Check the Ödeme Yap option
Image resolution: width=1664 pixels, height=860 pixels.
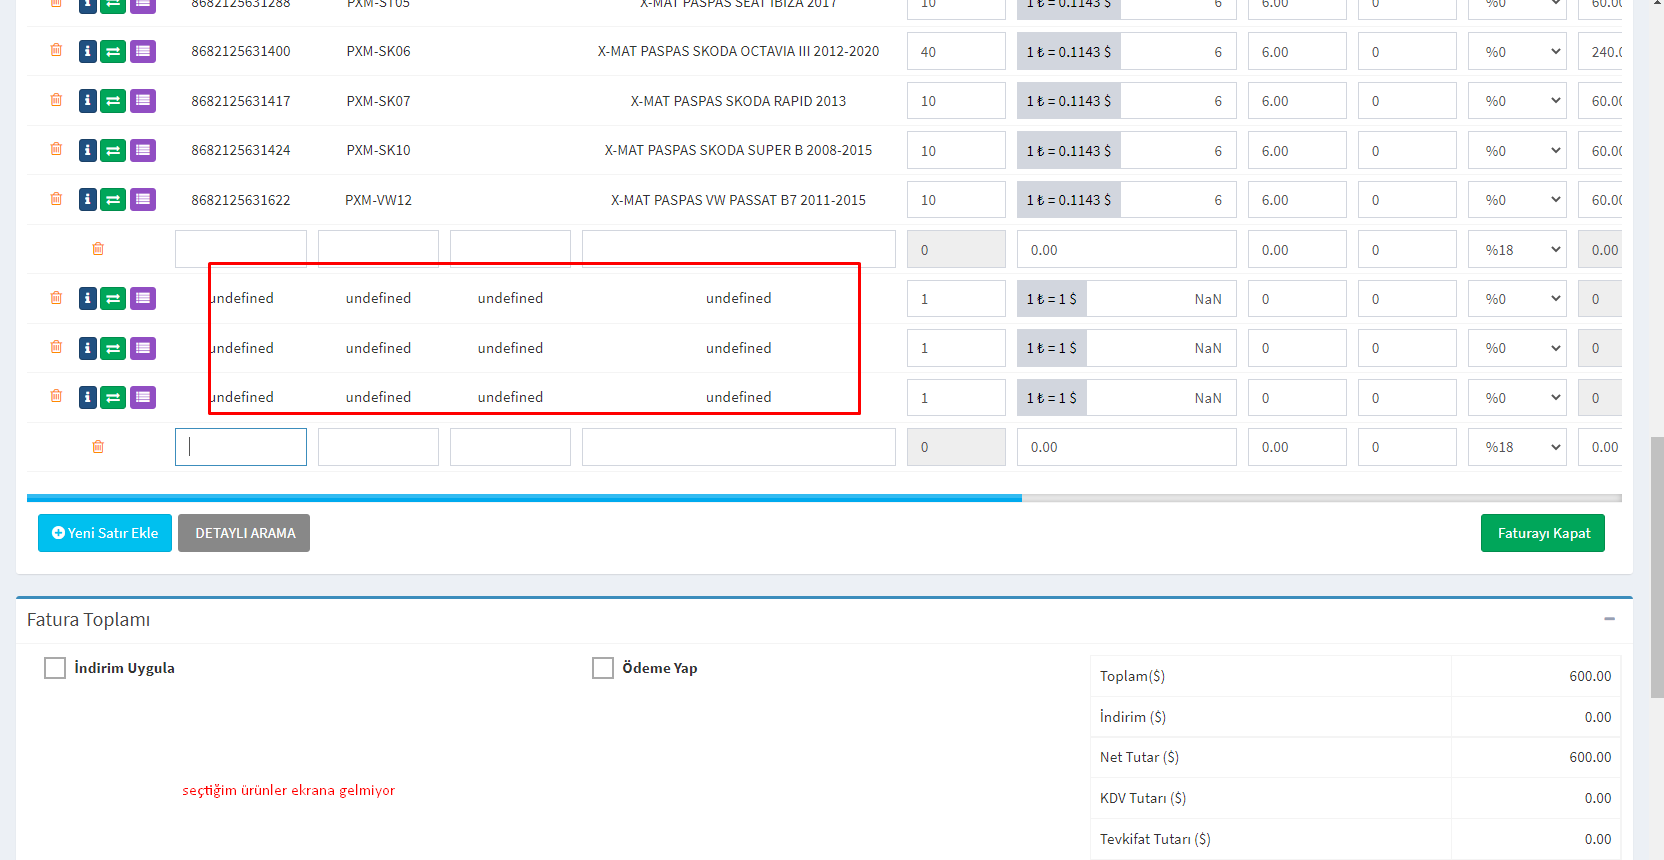(603, 668)
